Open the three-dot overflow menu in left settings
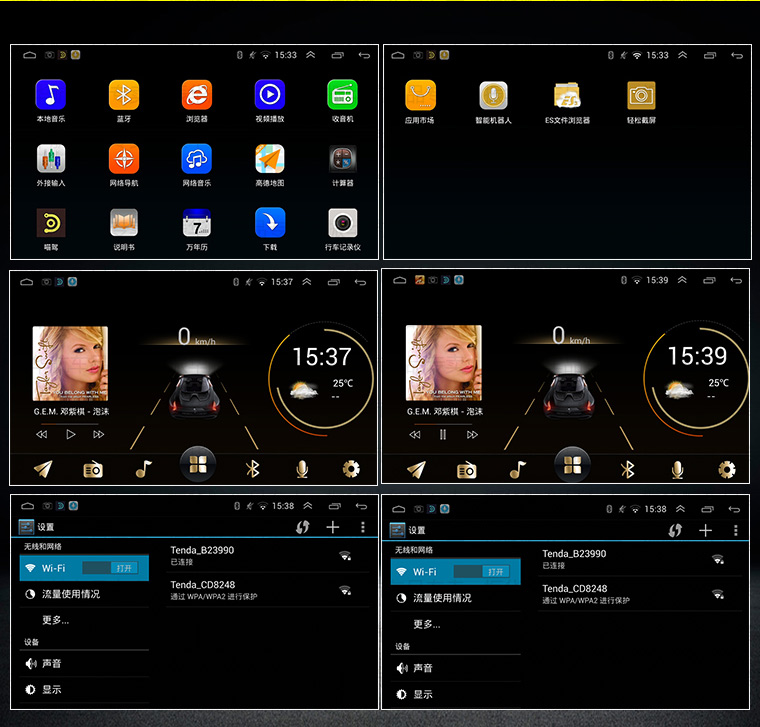 tap(363, 527)
